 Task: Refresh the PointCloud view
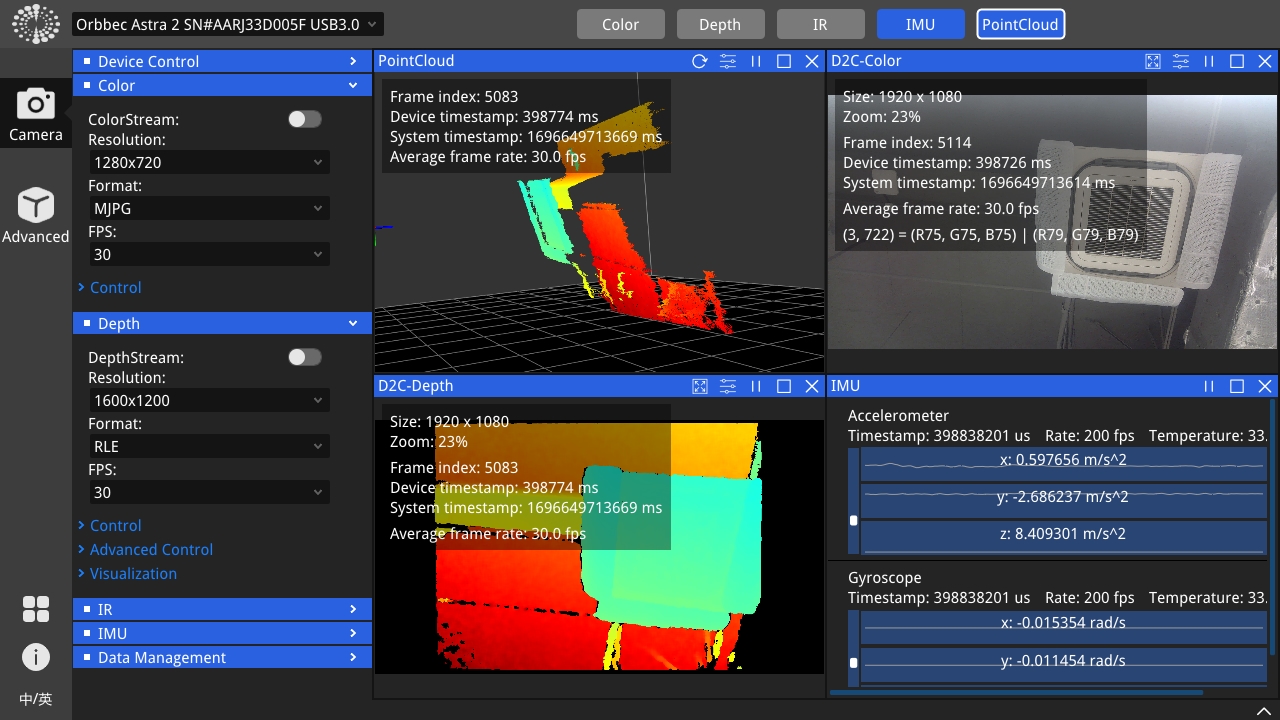pyautogui.click(x=700, y=61)
